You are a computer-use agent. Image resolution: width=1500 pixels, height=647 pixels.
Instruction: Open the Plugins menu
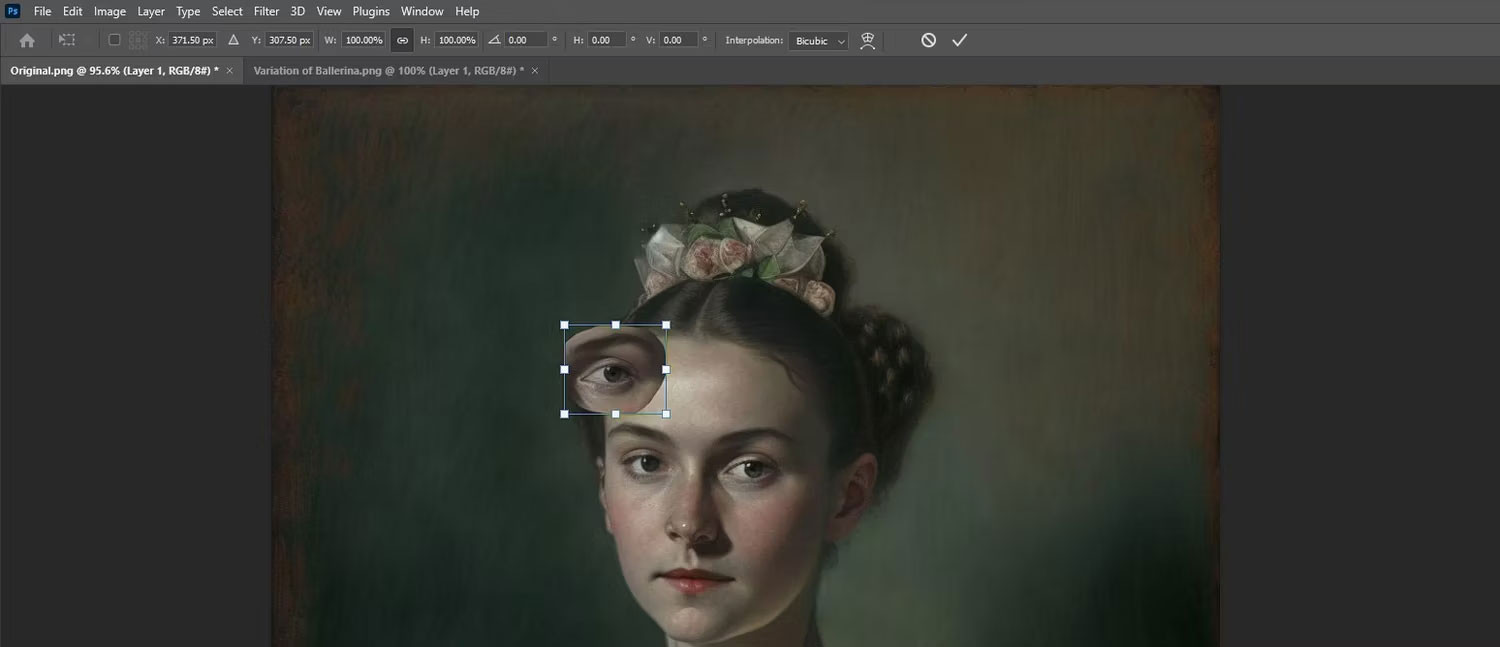(370, 11)
